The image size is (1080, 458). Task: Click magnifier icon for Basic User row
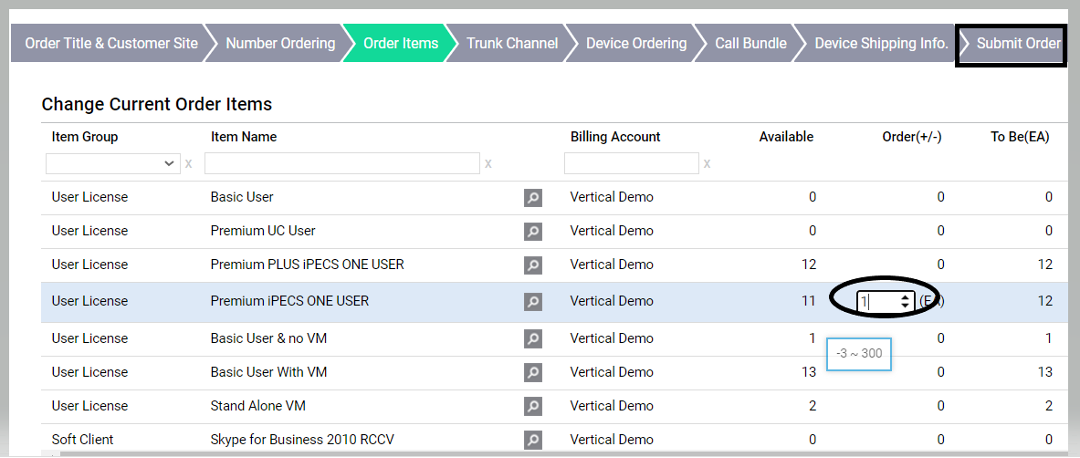click(x=533, y=198)
